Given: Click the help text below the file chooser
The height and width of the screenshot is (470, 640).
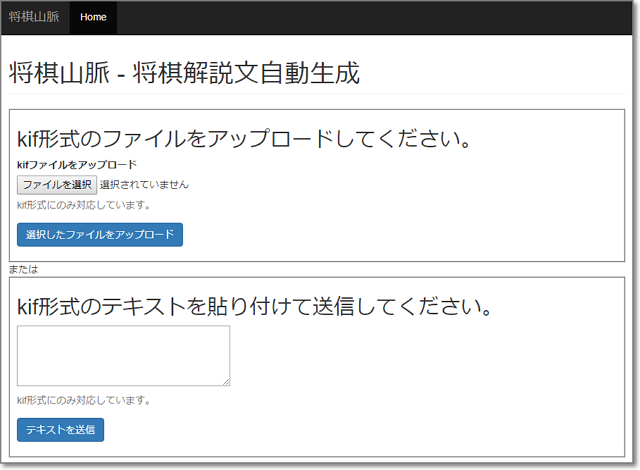Looking at the screenshot, I should click(84, 205).
